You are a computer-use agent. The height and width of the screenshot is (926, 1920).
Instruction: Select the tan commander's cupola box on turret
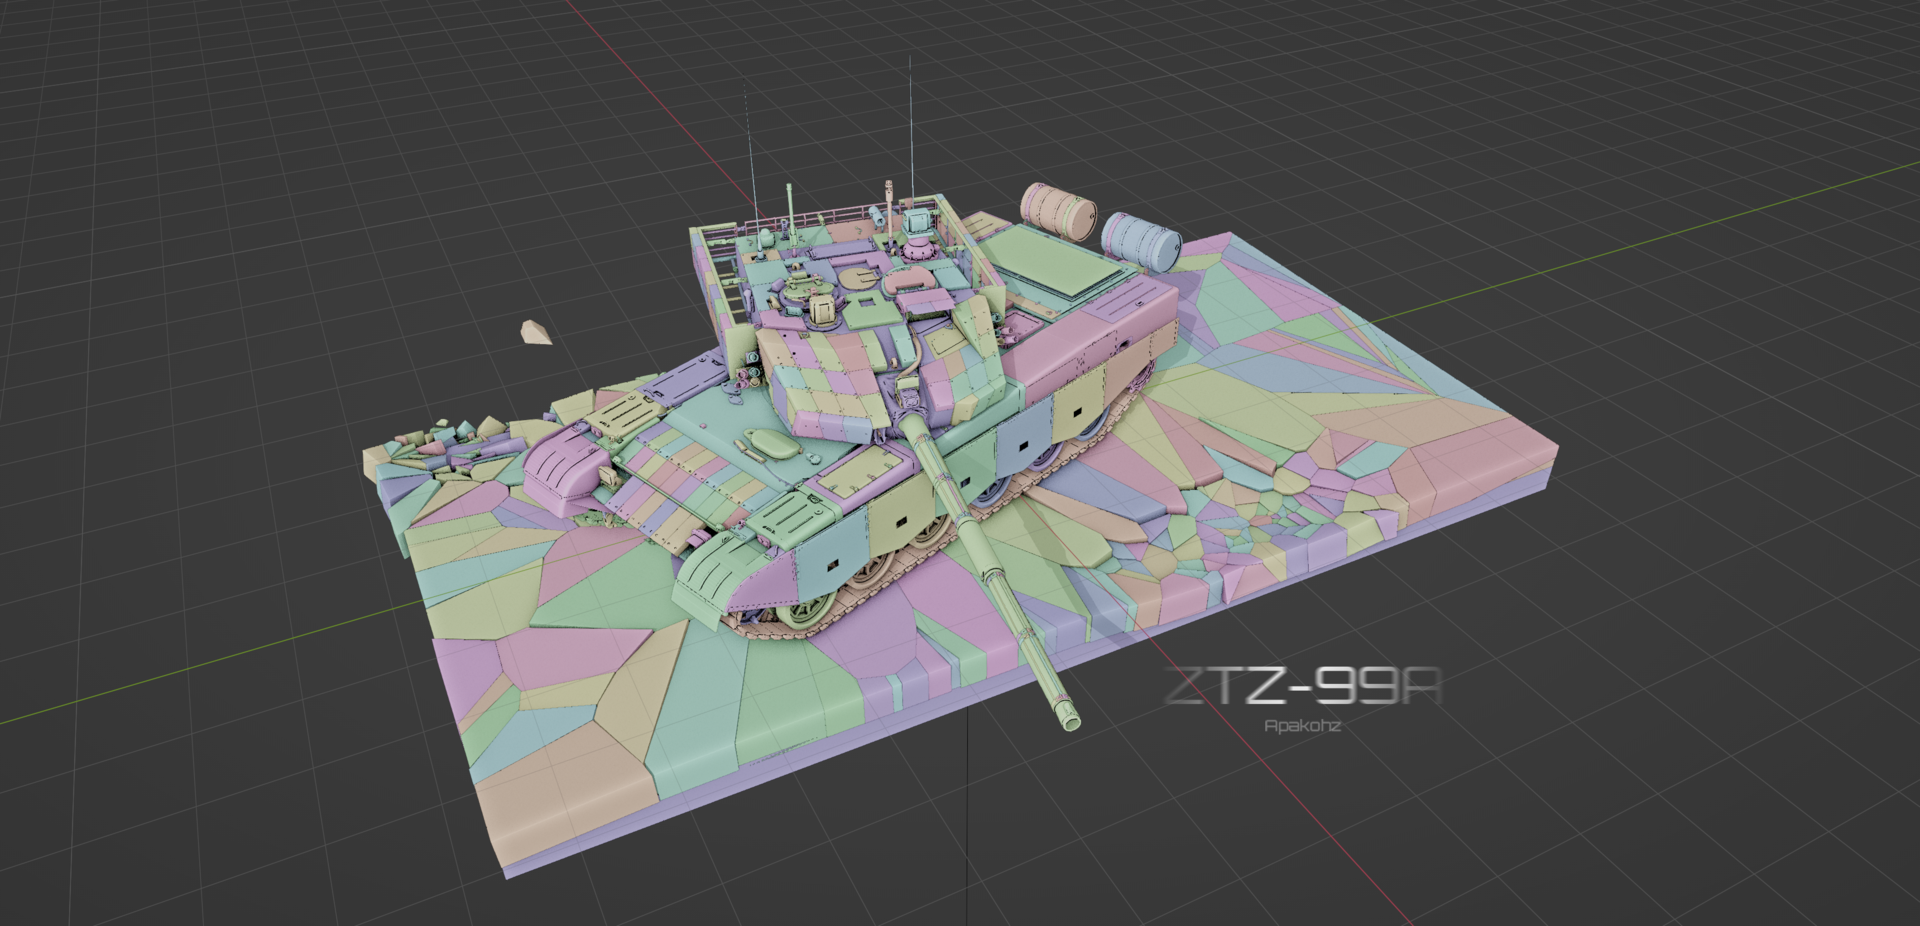click(x=821, y=310)
